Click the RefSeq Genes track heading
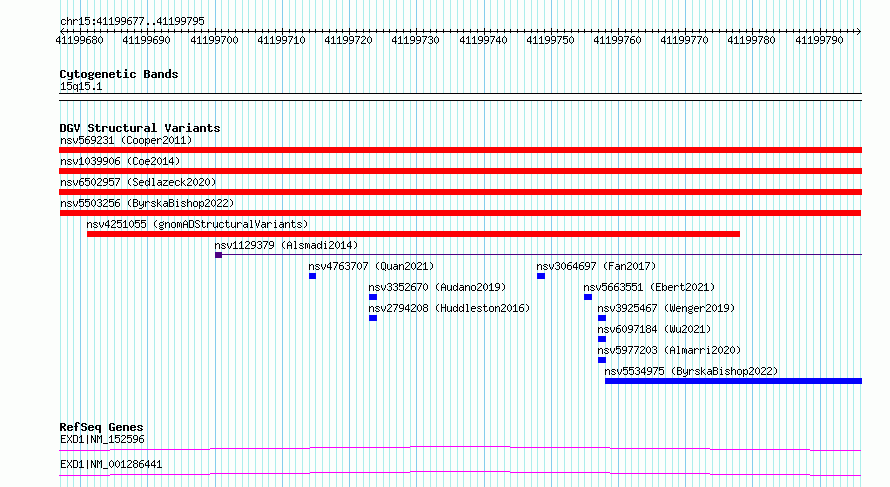 (x=101, y=427)
